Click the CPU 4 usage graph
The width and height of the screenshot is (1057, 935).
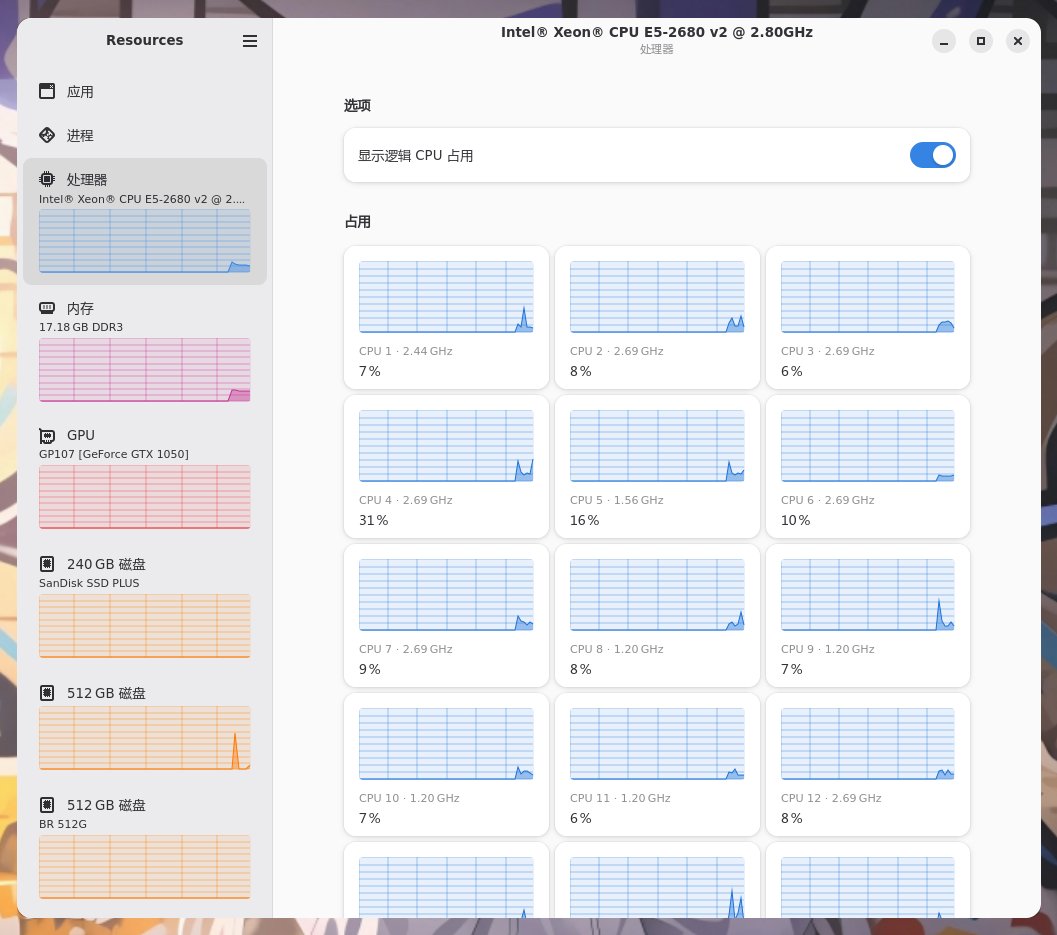446,446
